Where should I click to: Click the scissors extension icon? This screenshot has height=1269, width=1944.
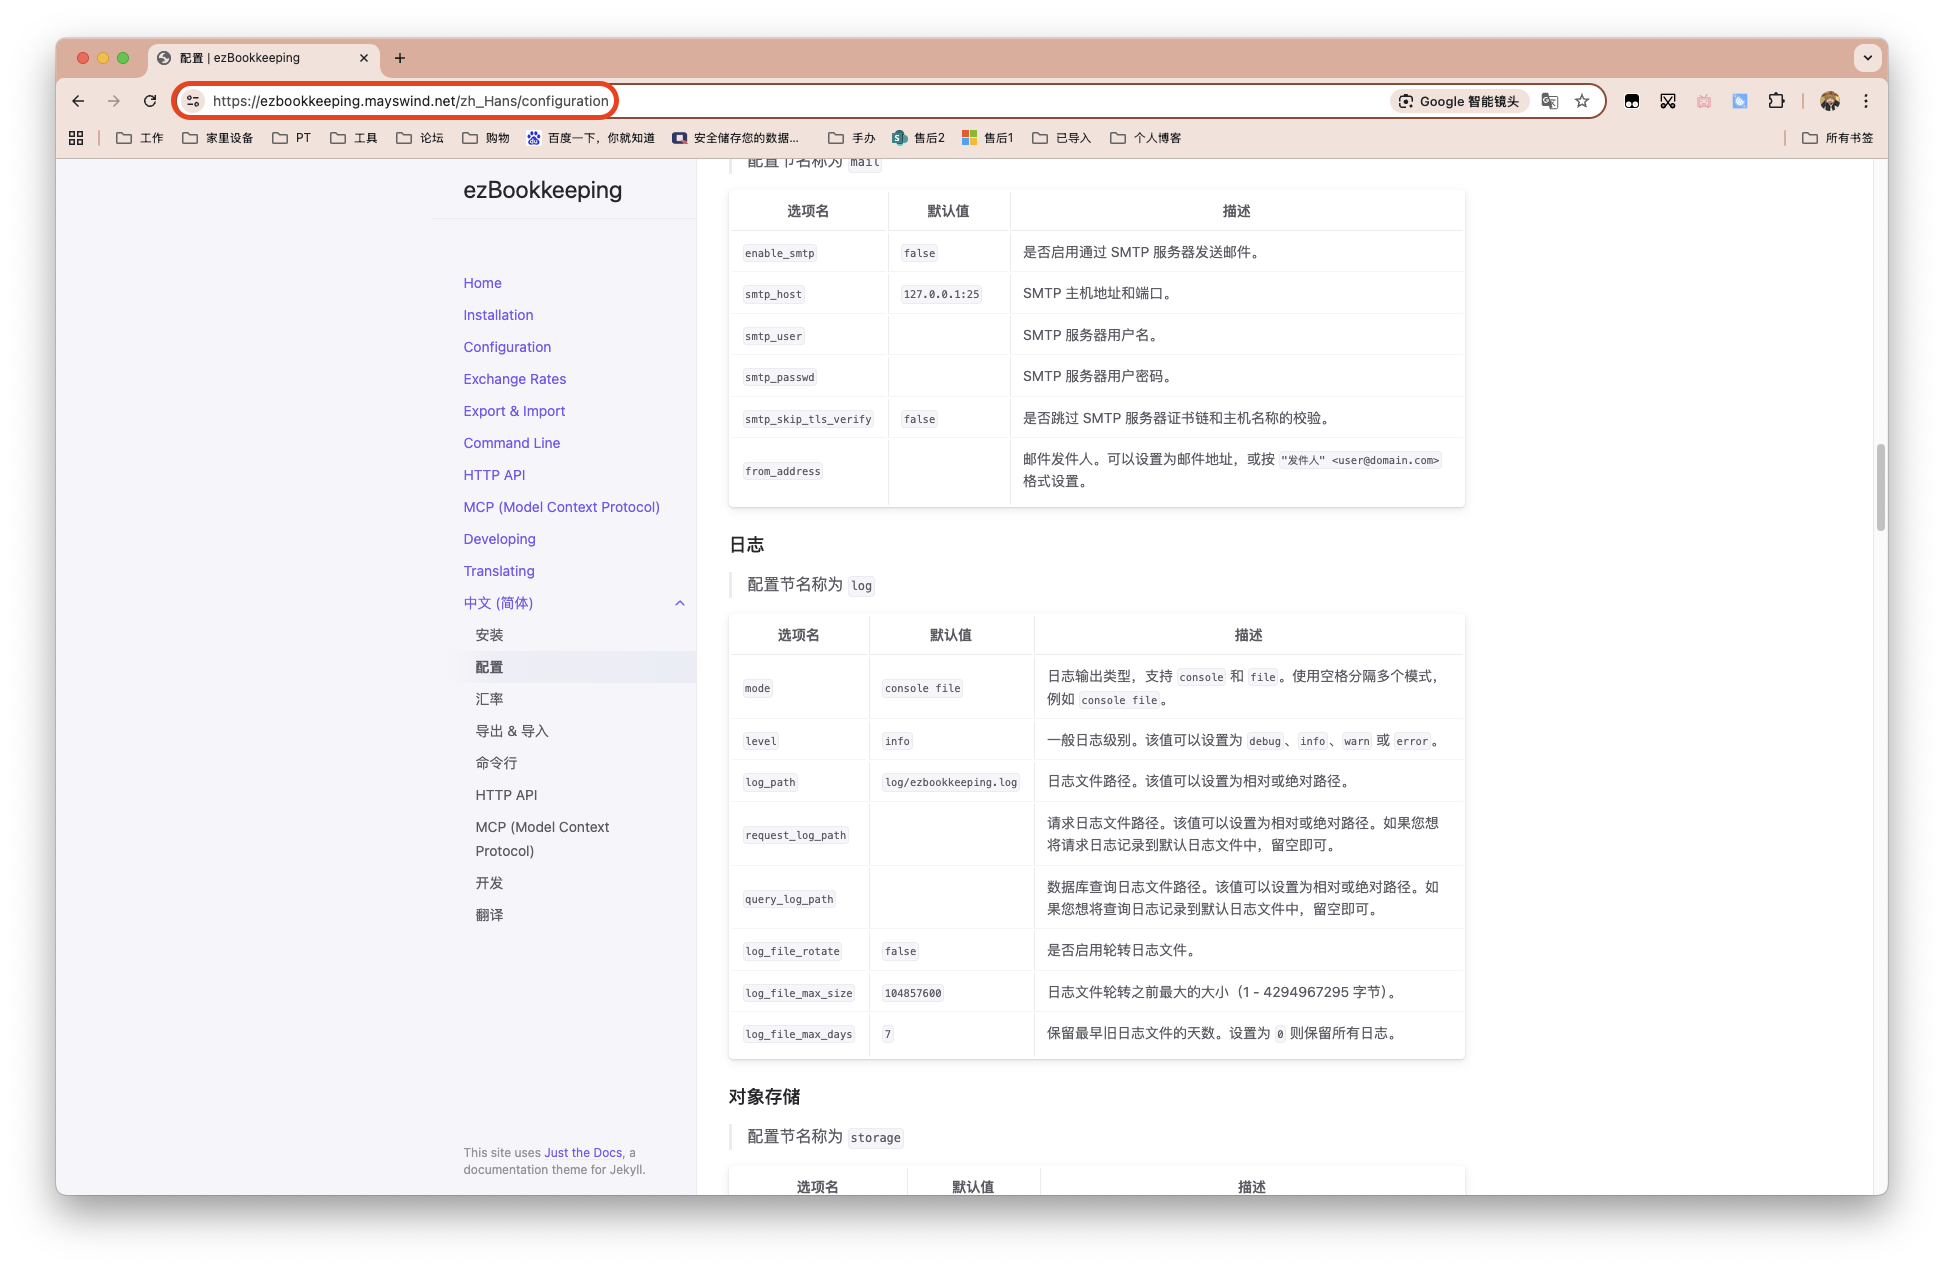click(x=1668, y=101)
